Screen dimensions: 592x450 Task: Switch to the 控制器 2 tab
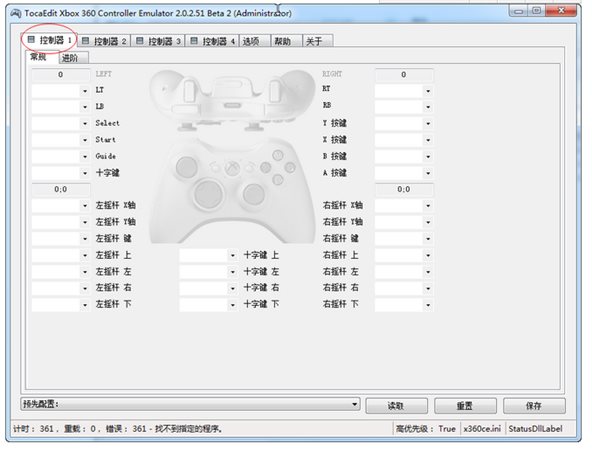click(104, 41)
